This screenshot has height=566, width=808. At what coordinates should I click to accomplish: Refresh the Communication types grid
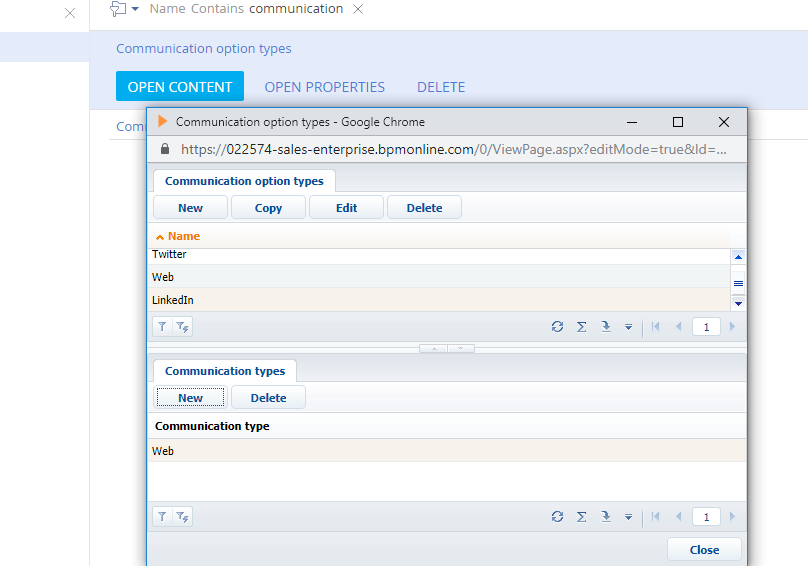(x=557, y=517)
